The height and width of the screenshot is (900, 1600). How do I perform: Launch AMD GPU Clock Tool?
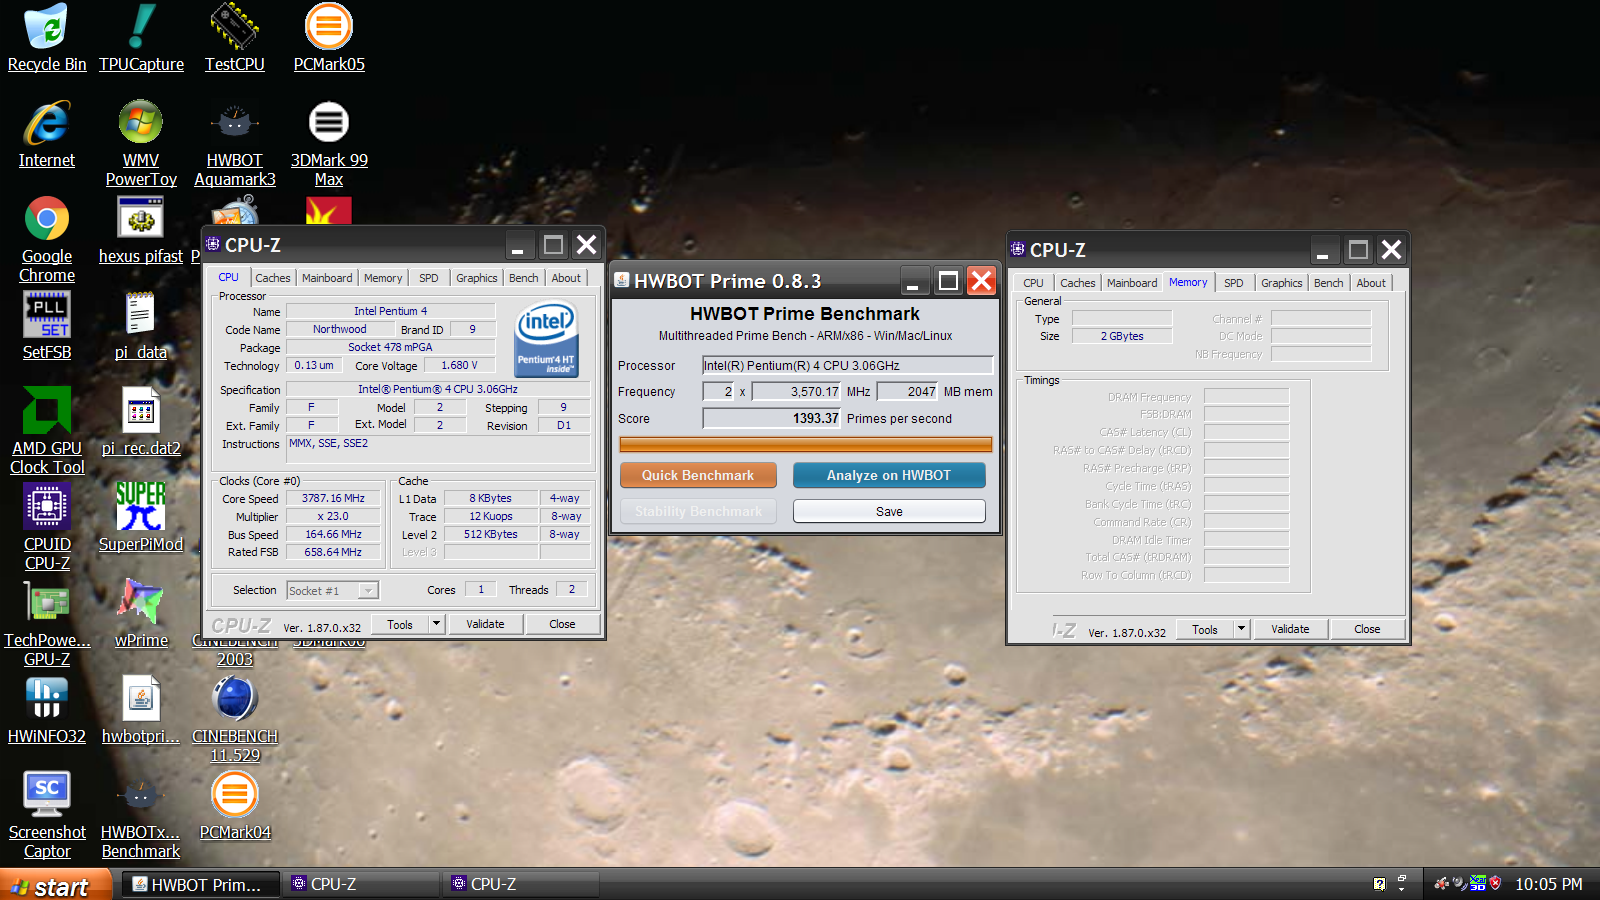coord(46,431)
